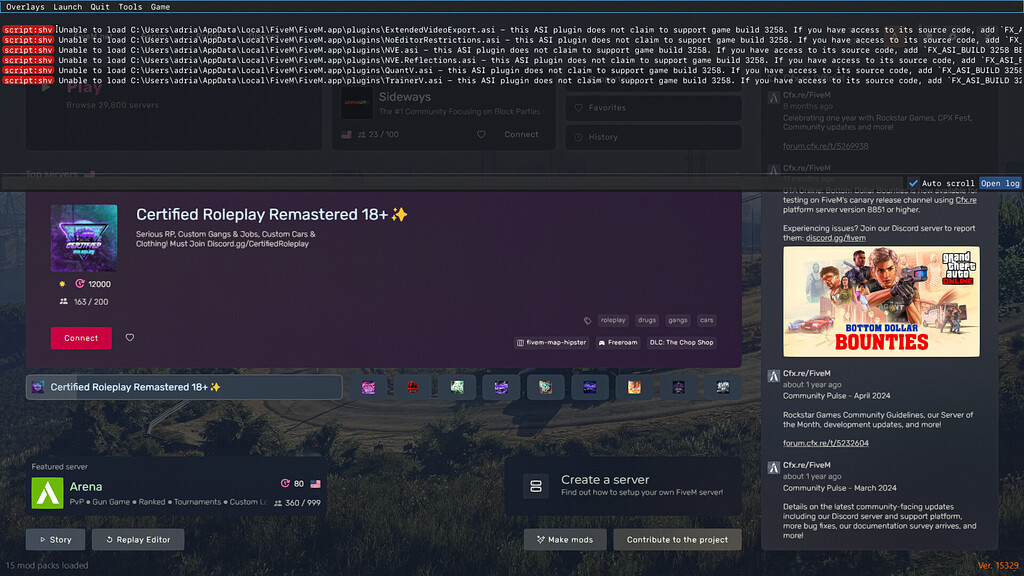The image size is (1024, 576).
Task: Connect to Certified Roleplay Remastered server
Action: tap(81, 338)
